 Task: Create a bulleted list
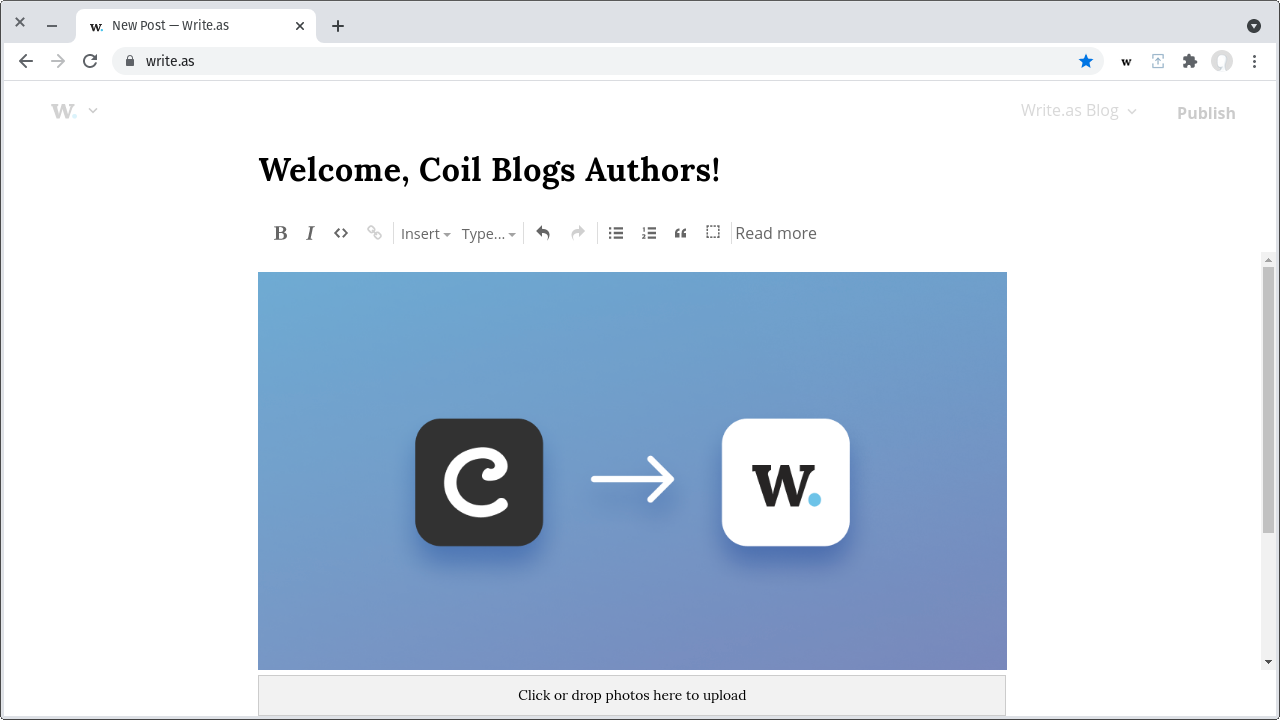pyautogui.click(x=615, y=232)
